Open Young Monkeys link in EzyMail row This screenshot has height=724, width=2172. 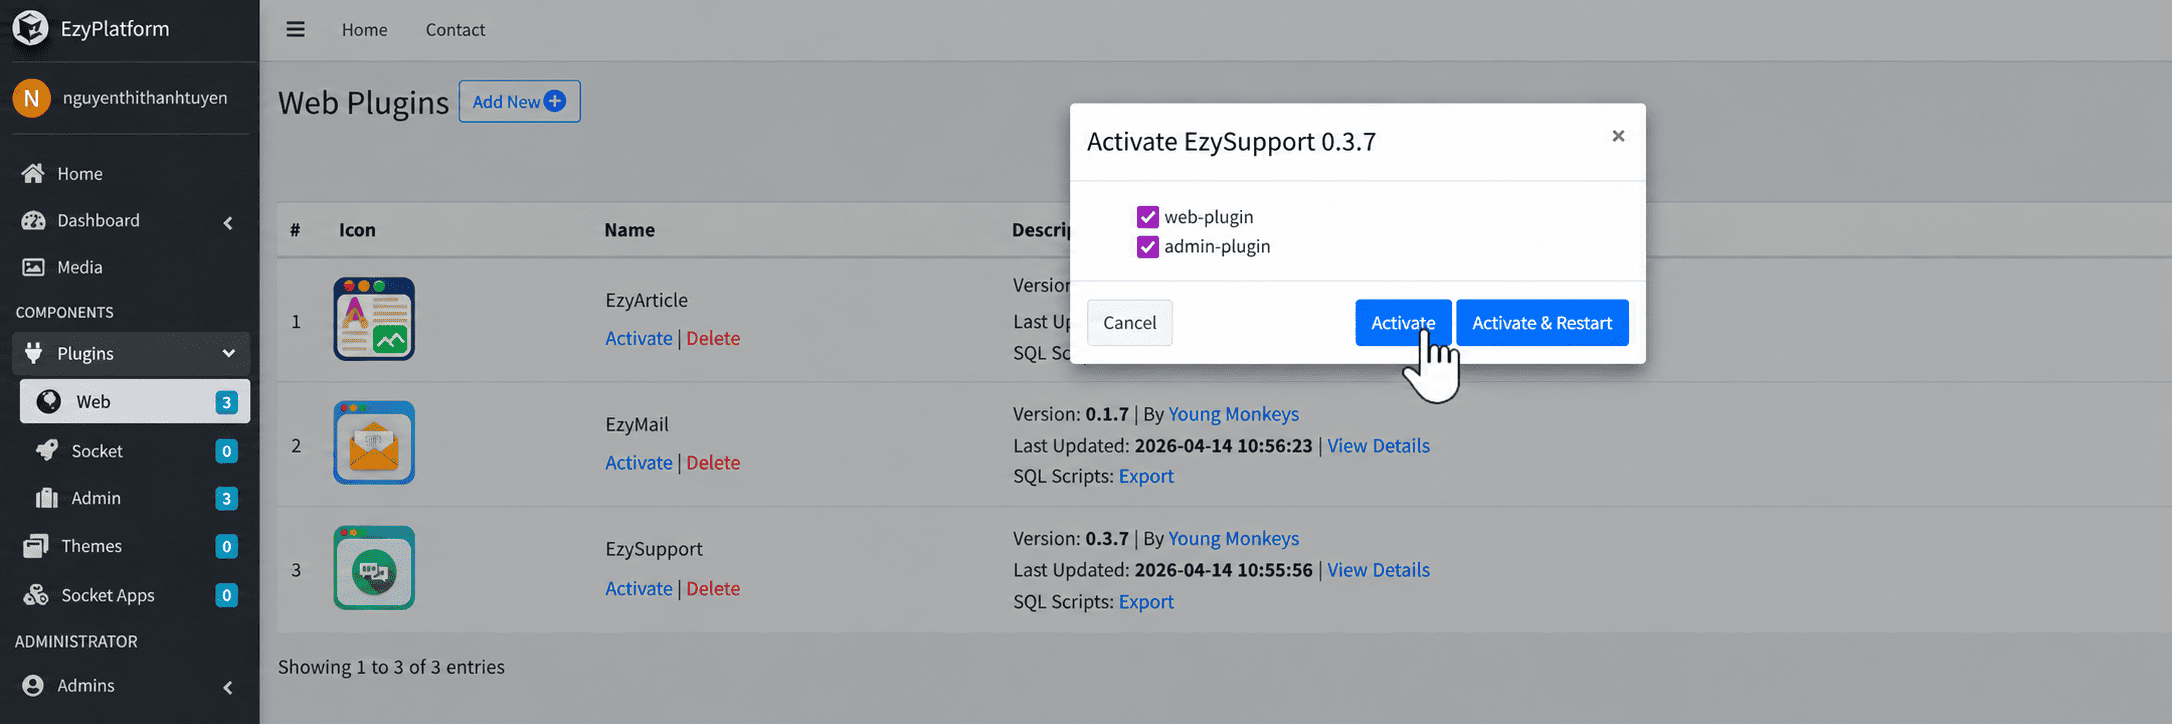point(1234,414)
